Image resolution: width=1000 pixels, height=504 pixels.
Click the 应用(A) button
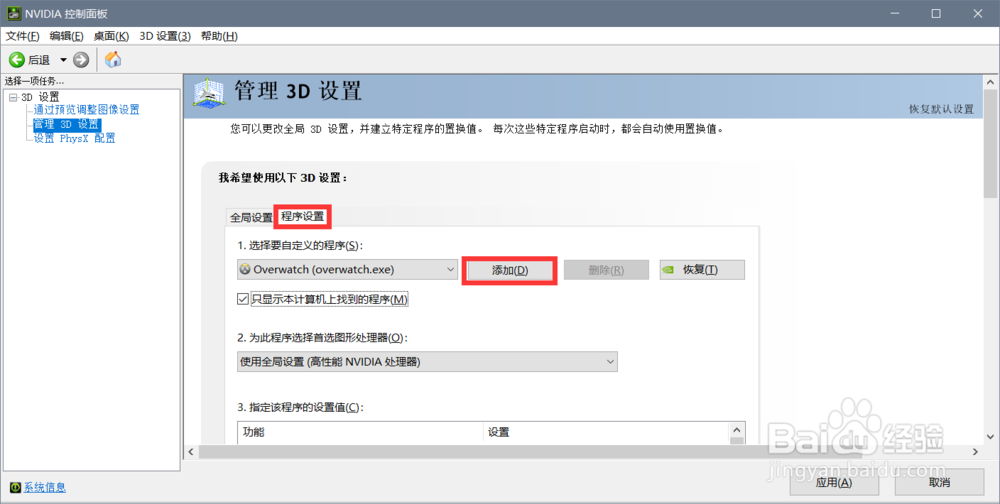[x=834, y=483]
